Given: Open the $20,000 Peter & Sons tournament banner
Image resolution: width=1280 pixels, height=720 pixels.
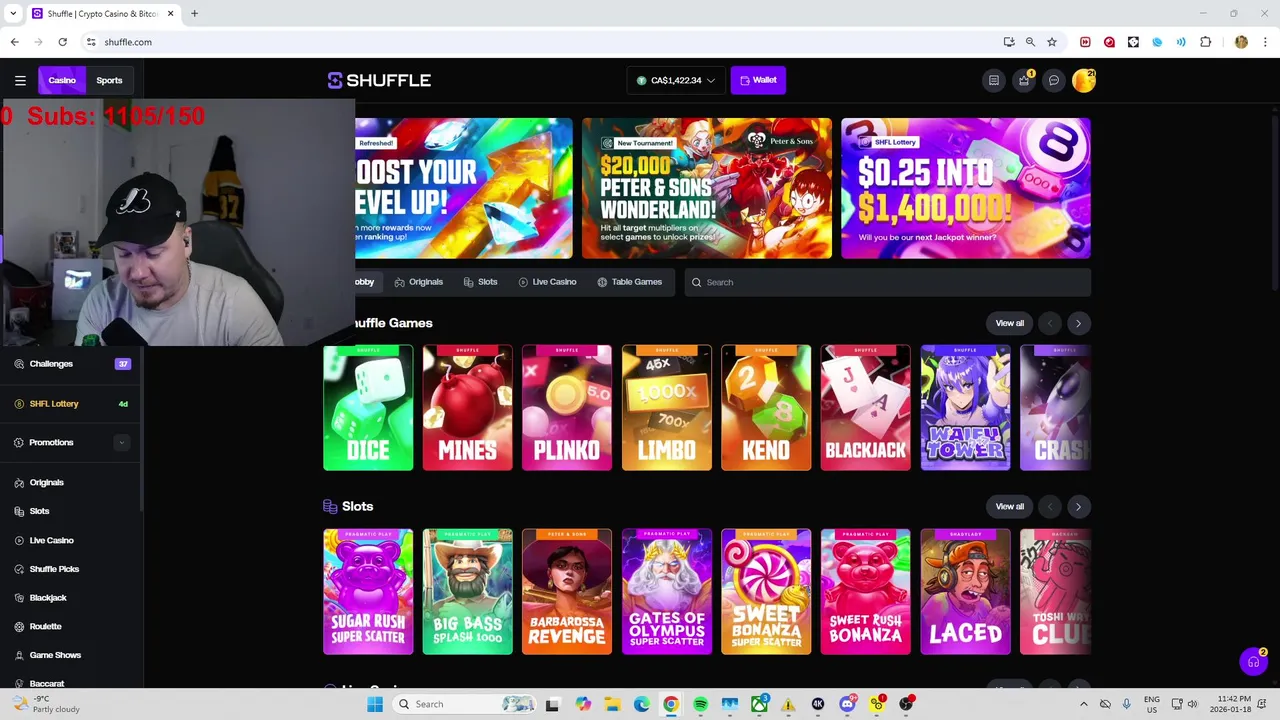Looking at the screenshot, I should pyautogui.click(x=707, y=188).
